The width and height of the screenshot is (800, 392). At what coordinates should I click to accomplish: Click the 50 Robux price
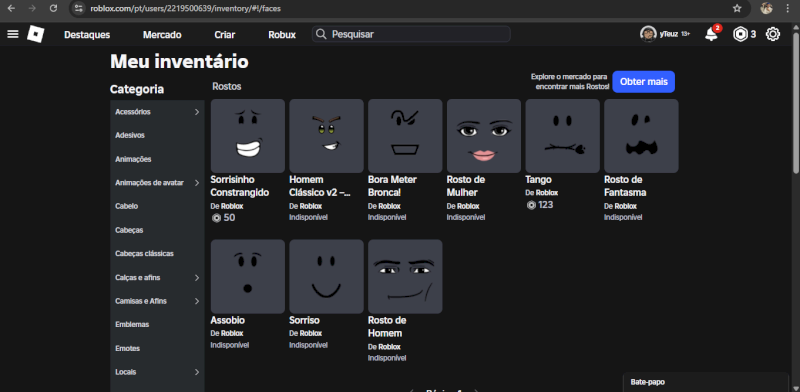[x=223, y=218]
